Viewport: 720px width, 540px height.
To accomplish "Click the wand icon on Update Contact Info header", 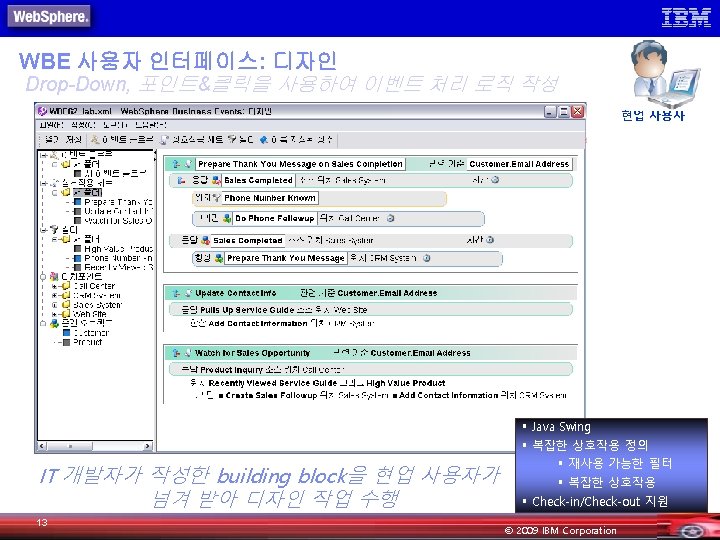I will pos(188,293).
